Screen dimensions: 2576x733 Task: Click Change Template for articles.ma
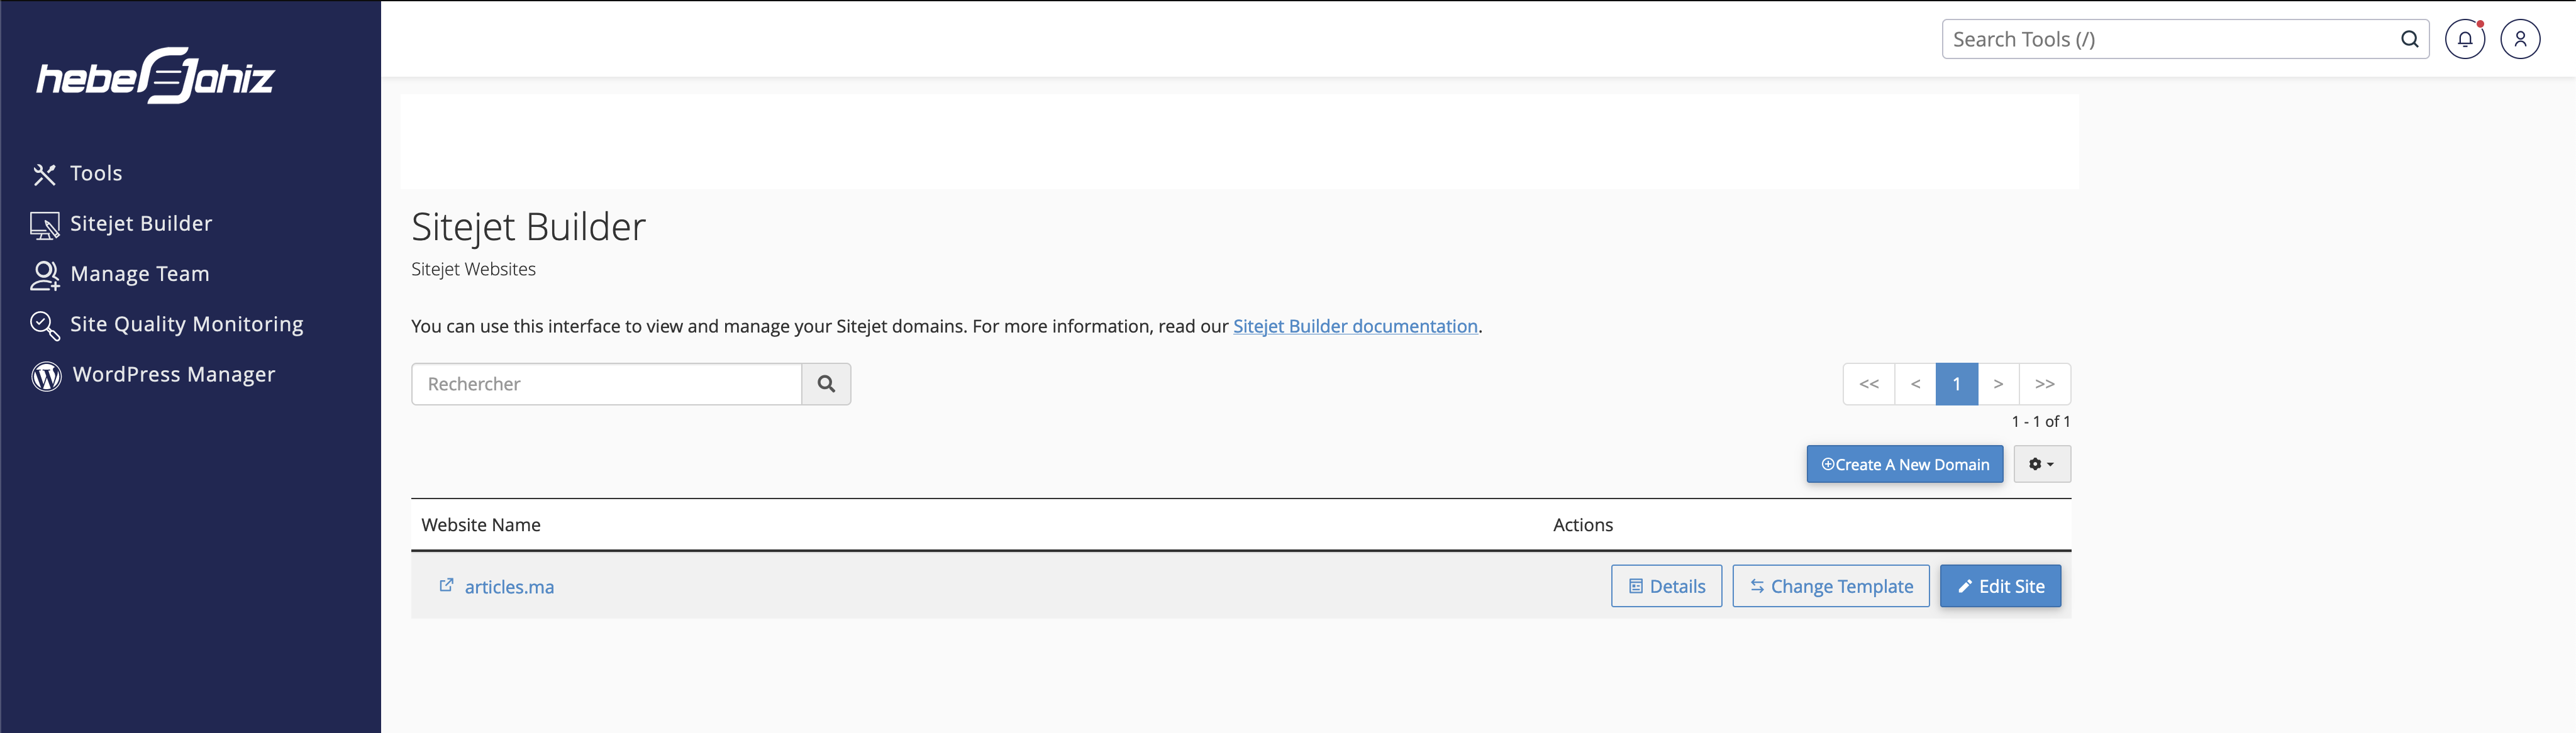[x=1831, y=586]
